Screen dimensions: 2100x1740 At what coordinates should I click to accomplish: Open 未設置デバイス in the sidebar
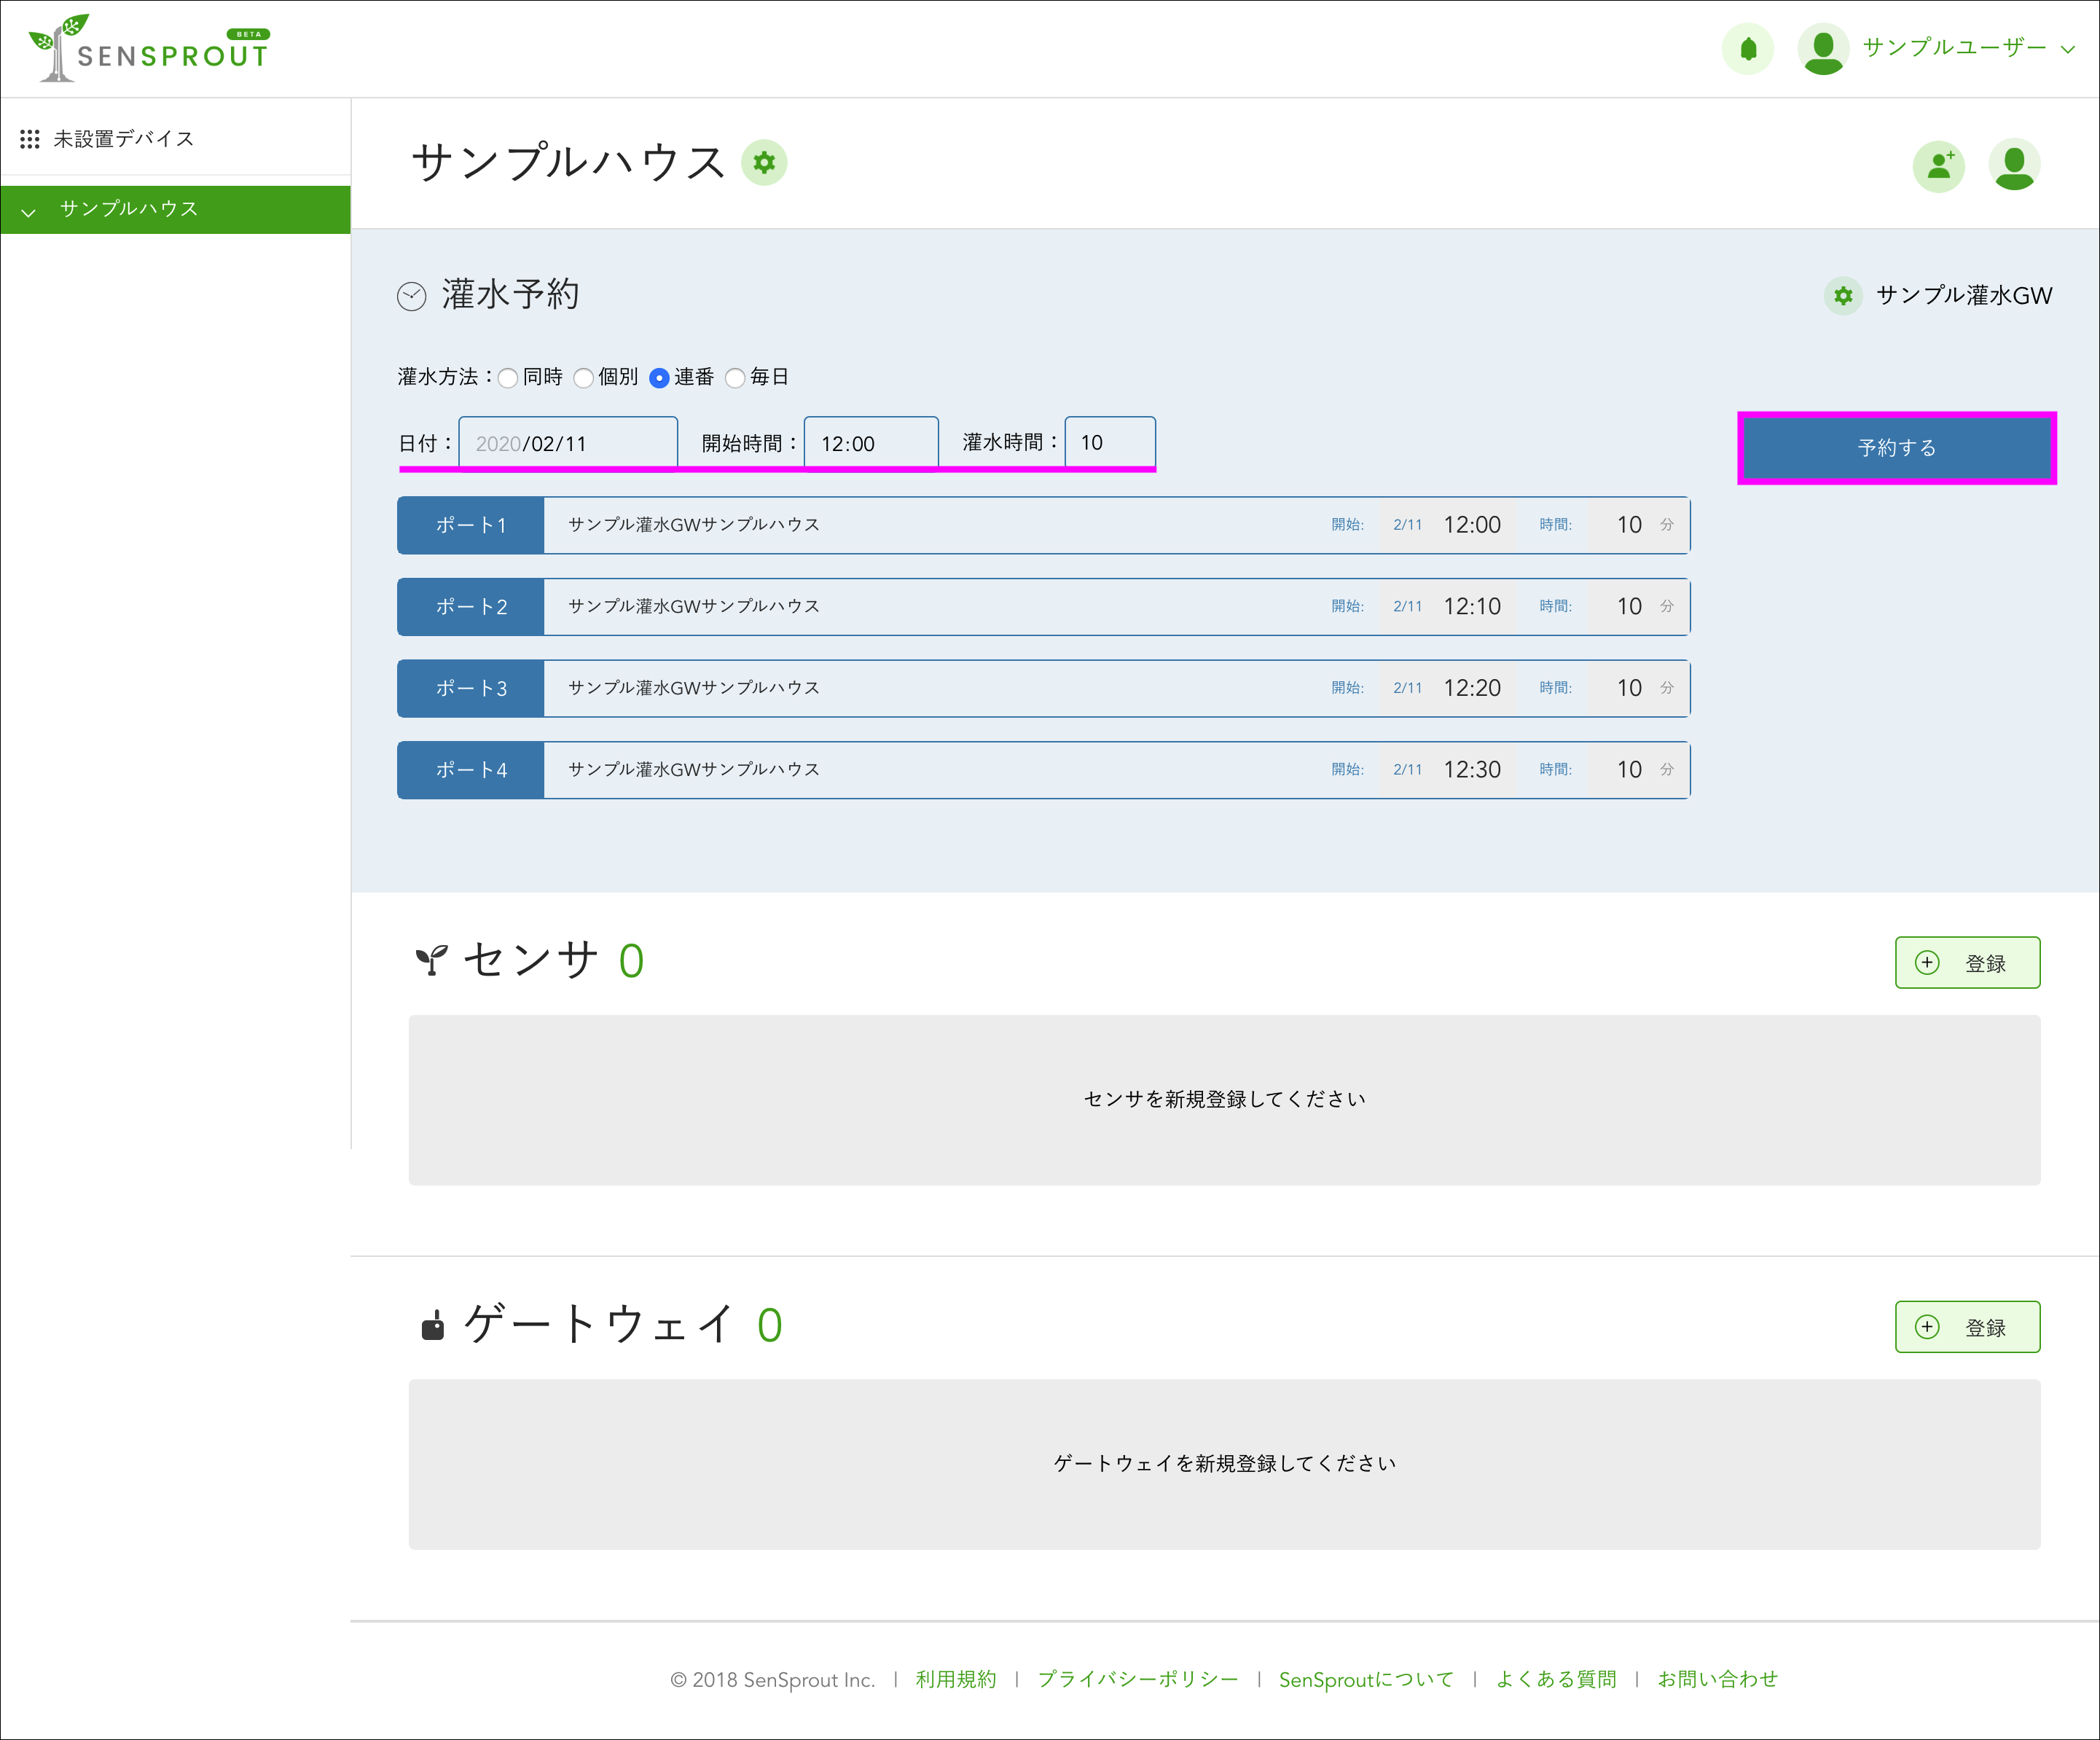(123, 139)
